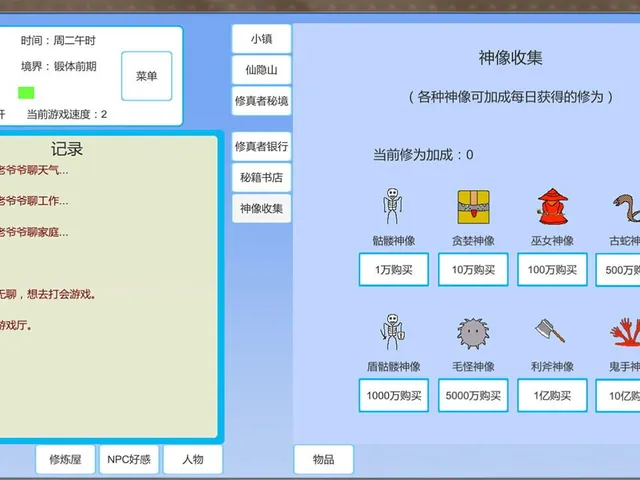Click the 巫女神像 label
Viewport: 640px width, 480px height.
(x=552, y=241)
